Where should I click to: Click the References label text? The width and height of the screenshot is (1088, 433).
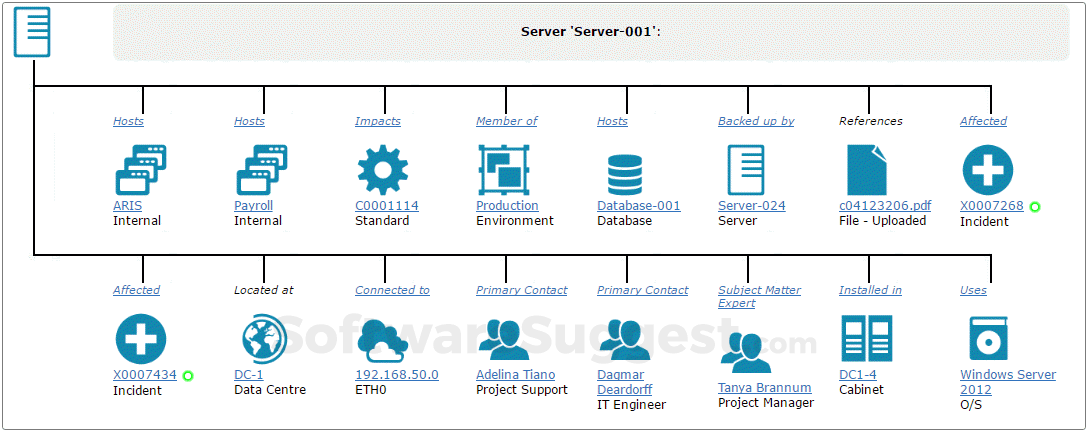(871, 121)
